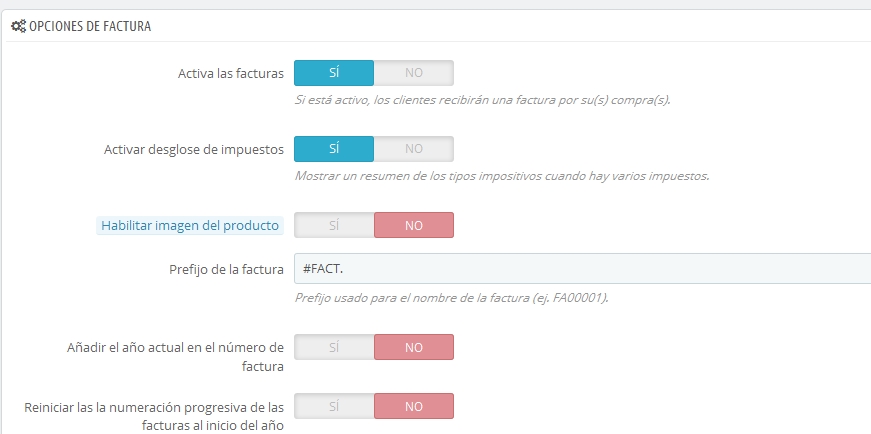Enable invoices with the SÍ option

334,73
